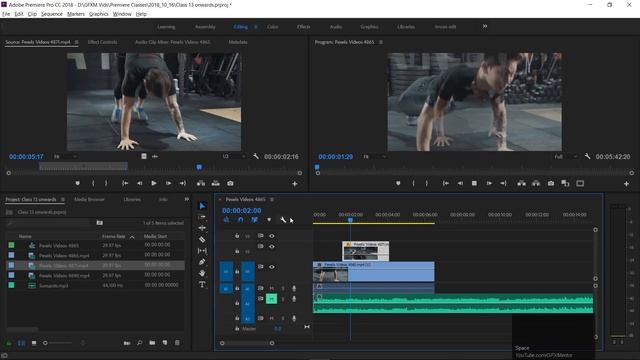Export frame from Program monitor
Viewport: 640px width, 360px height.
click(x=551, y=184)
